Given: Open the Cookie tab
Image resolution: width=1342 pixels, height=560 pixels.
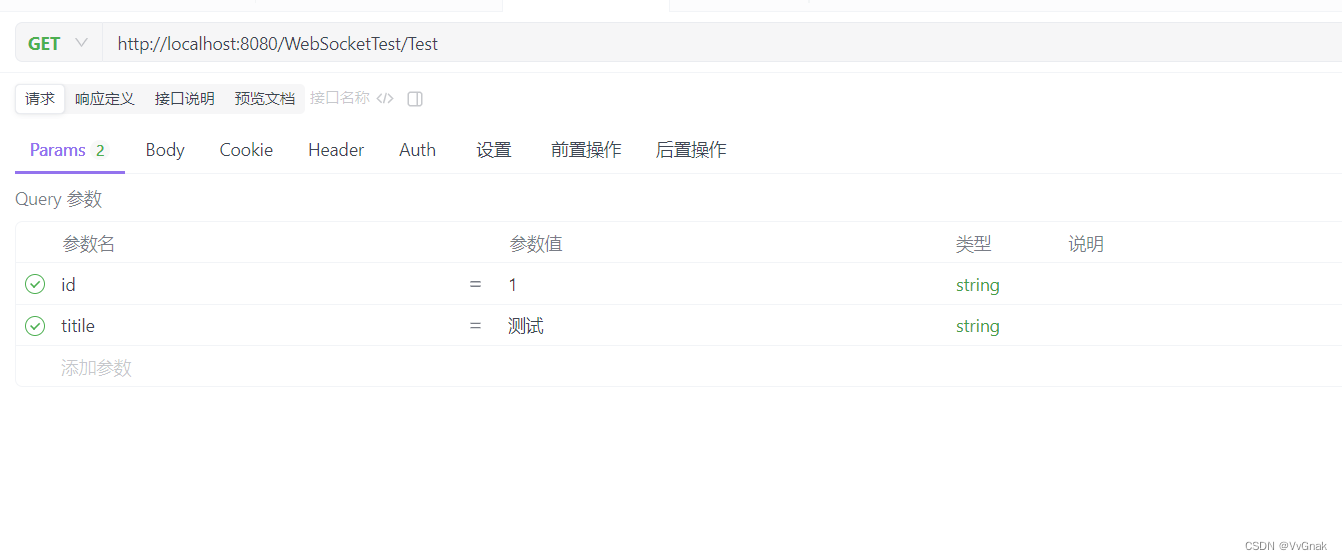Looking at the screenshot, I should 246,150.
